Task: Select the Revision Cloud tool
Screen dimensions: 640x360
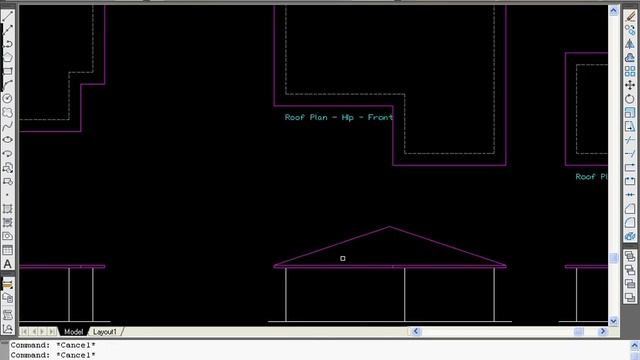Action: pyautogui.click(x=7, y=112)
